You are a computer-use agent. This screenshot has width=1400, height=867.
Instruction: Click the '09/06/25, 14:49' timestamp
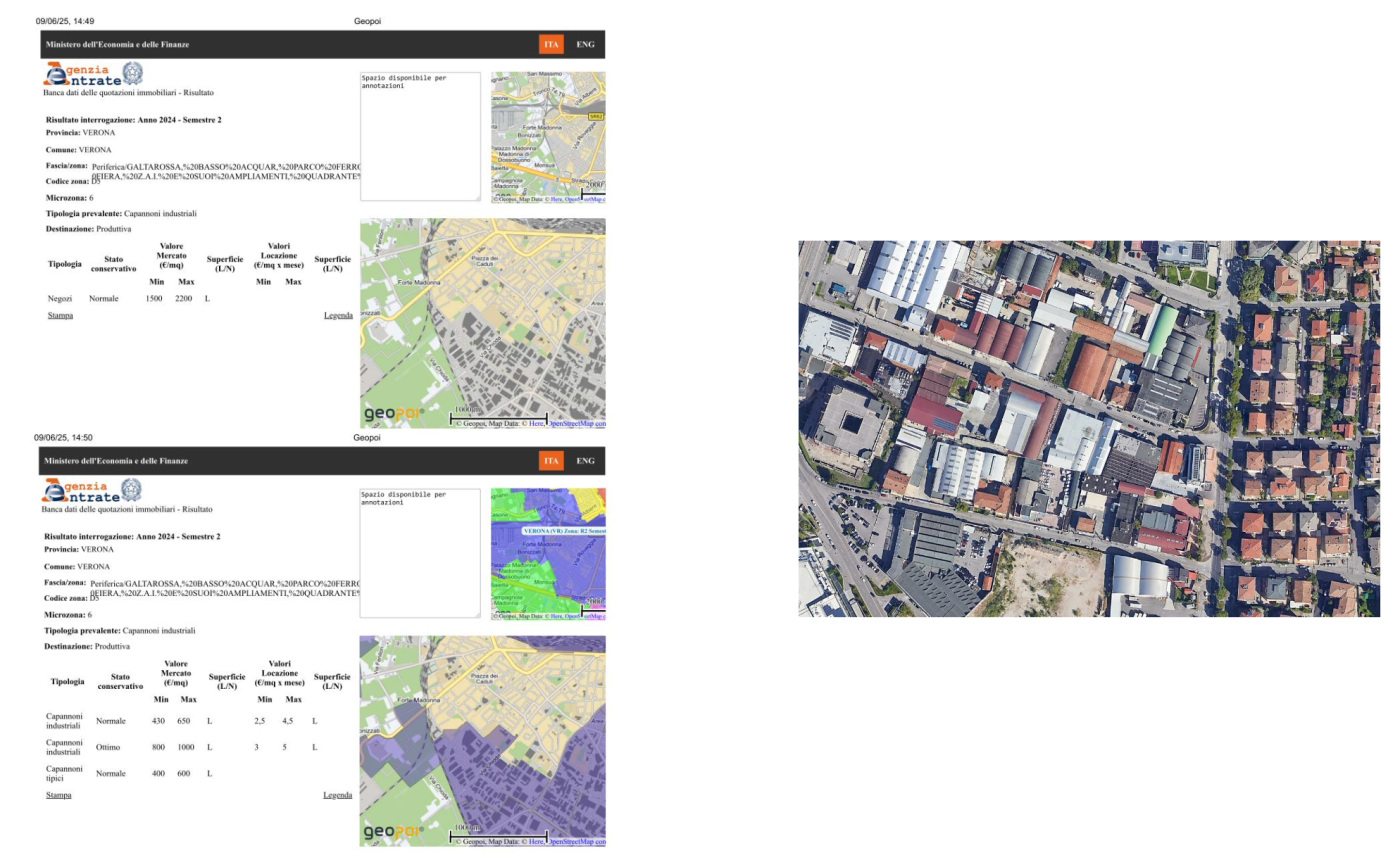click(x=65, y=21)
